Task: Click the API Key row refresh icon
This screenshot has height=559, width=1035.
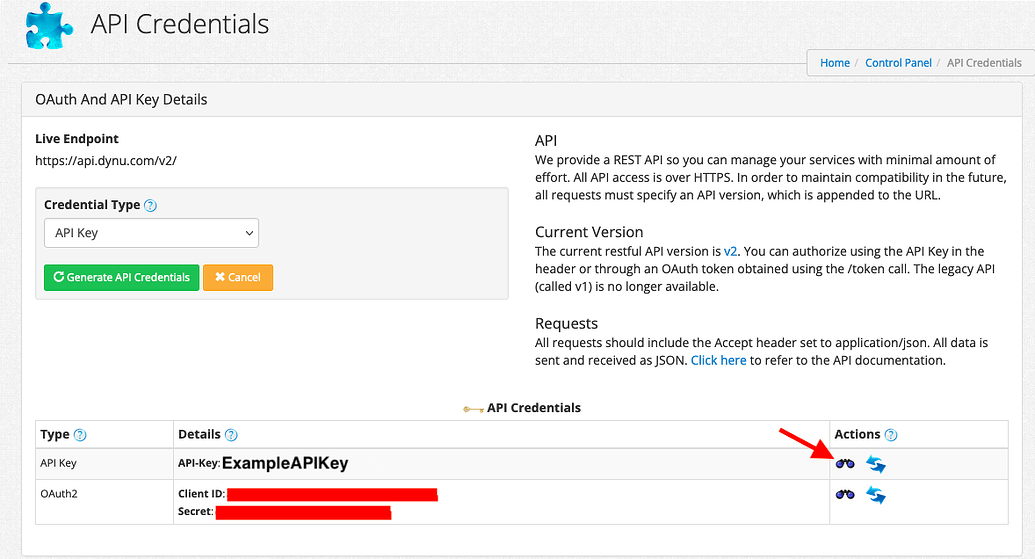Action: pyautogui.click(x=876, y=464)
